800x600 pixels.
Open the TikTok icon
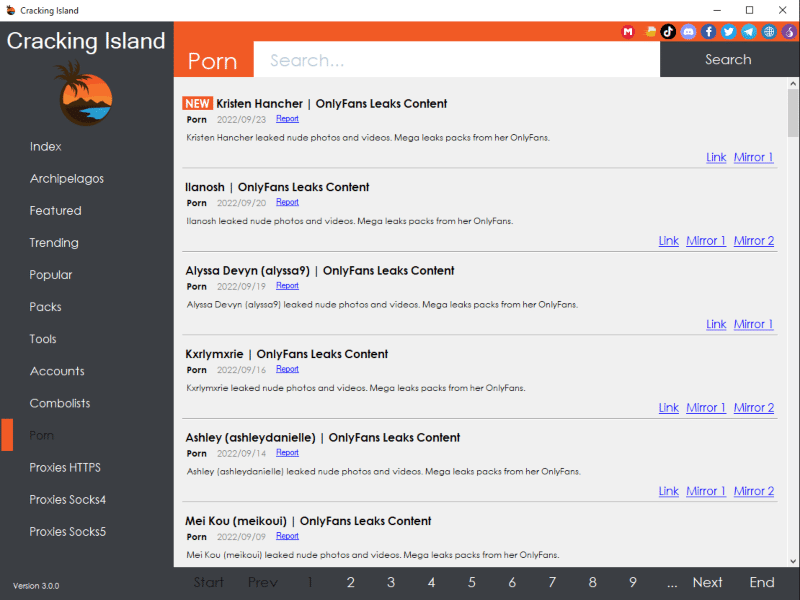click(x=668, y=32)
